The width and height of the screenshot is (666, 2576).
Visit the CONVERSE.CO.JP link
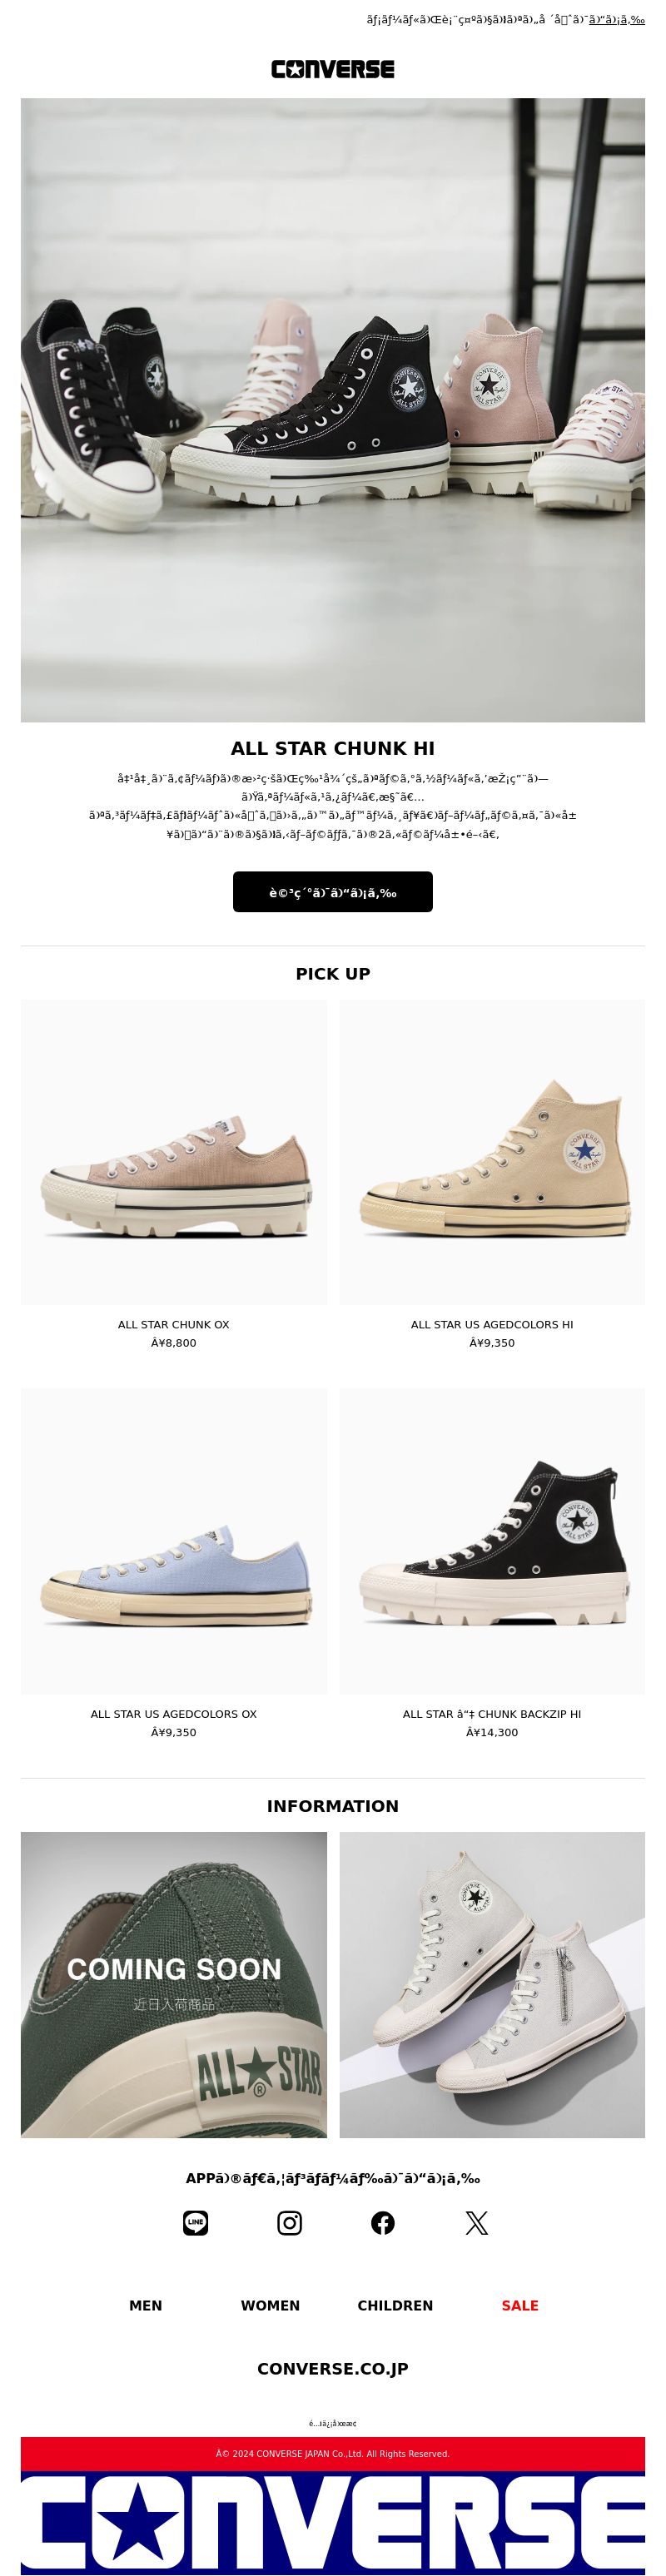tap(333, 2369)
